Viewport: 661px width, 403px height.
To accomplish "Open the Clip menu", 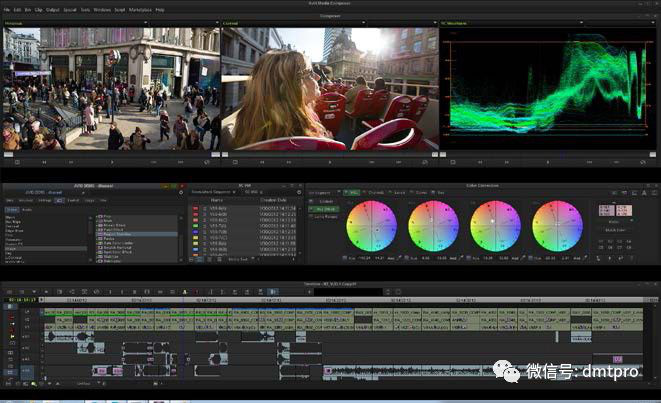I will 38,9.
